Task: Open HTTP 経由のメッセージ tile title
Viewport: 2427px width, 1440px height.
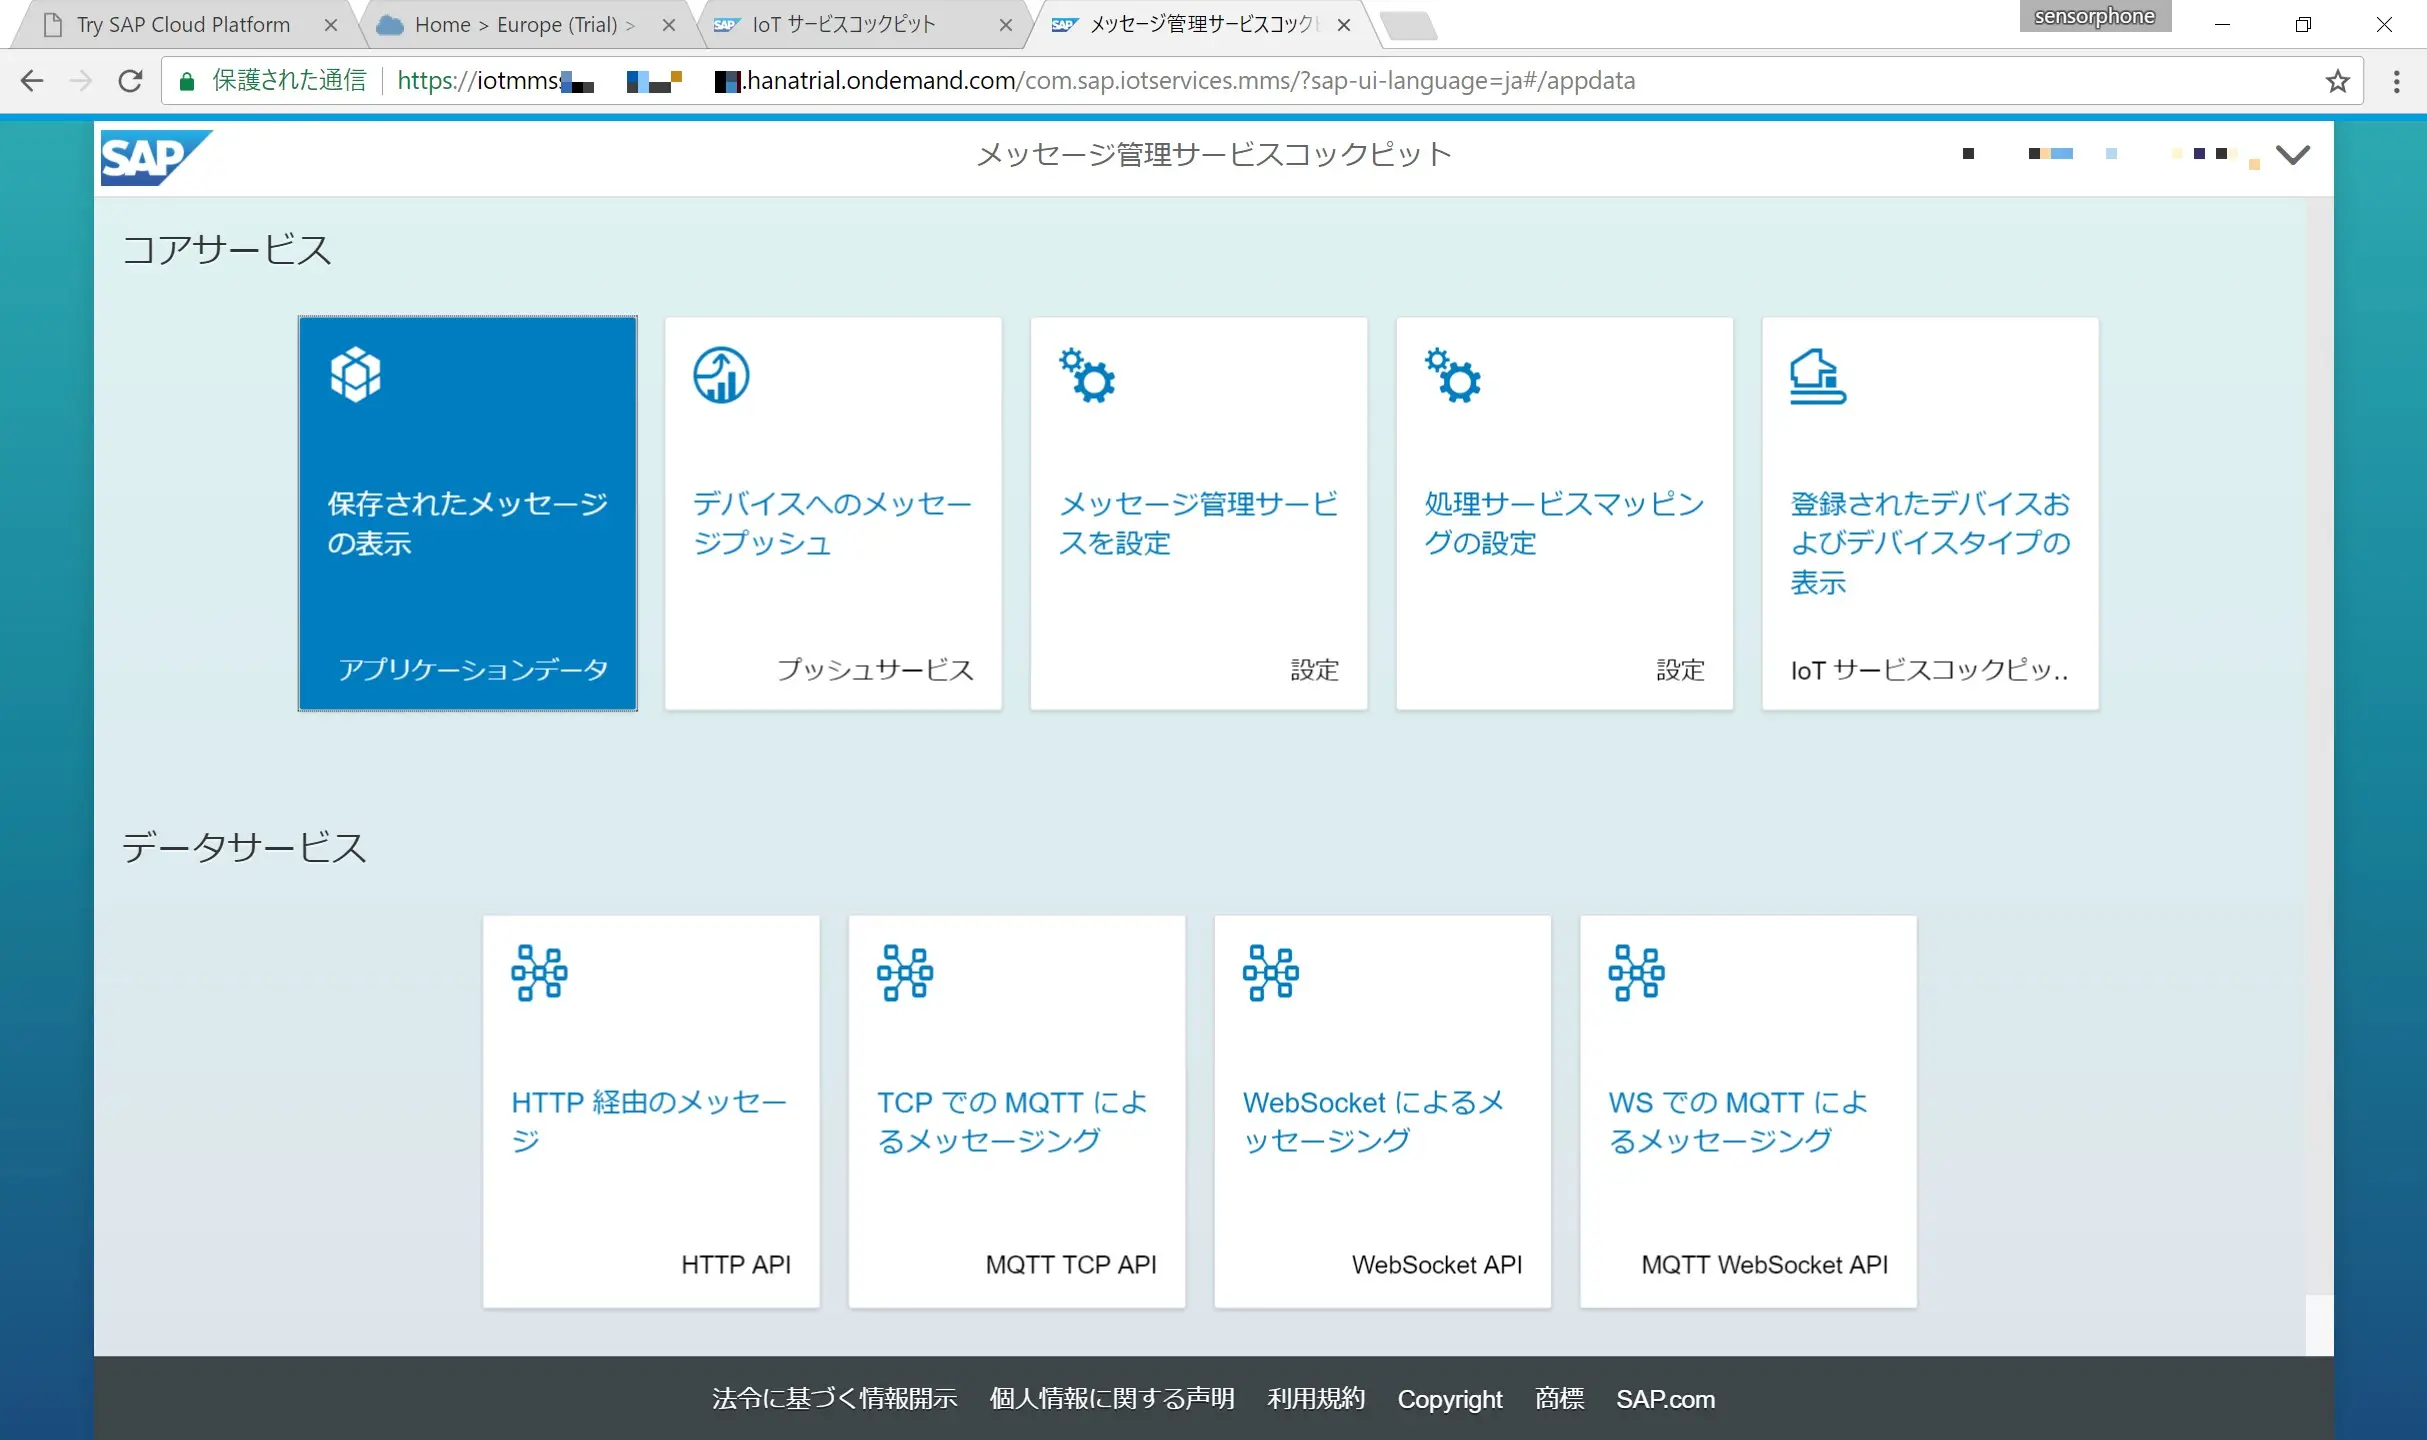Action: (x=649, y=1121)
